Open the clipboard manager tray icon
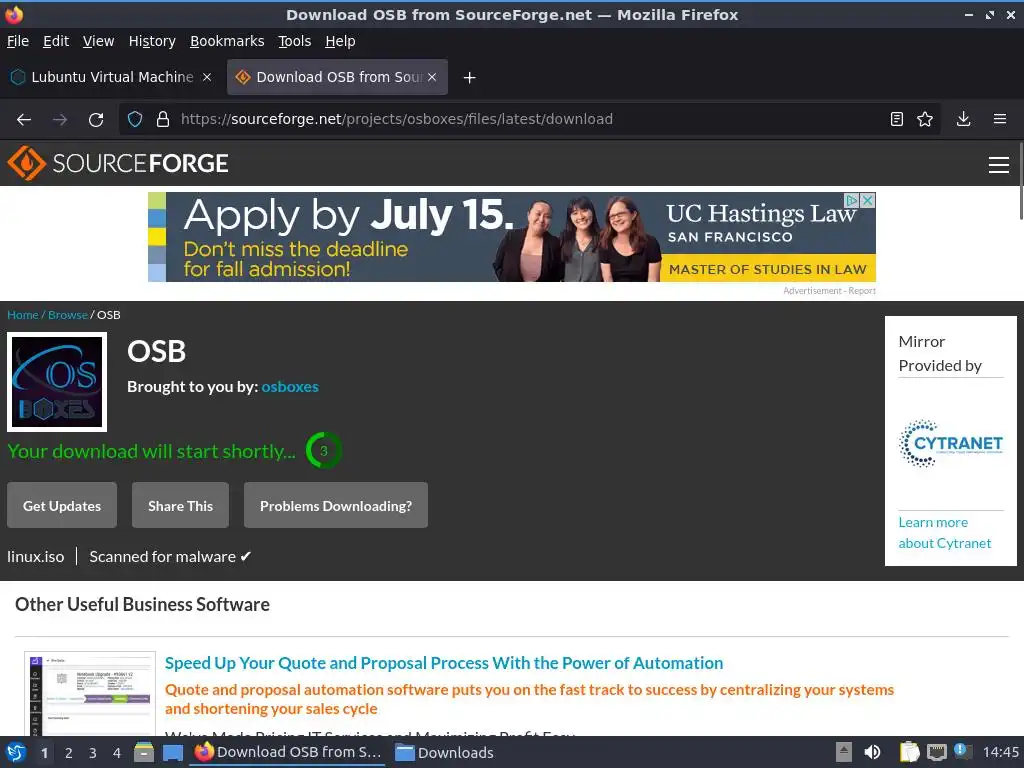 click(909, 752)
